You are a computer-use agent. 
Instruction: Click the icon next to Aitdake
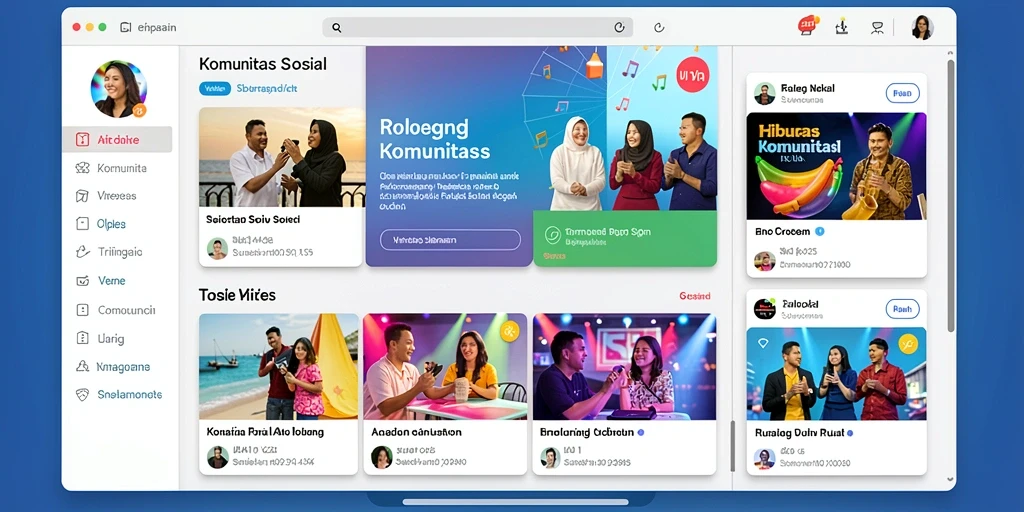(x=82, y=139)
